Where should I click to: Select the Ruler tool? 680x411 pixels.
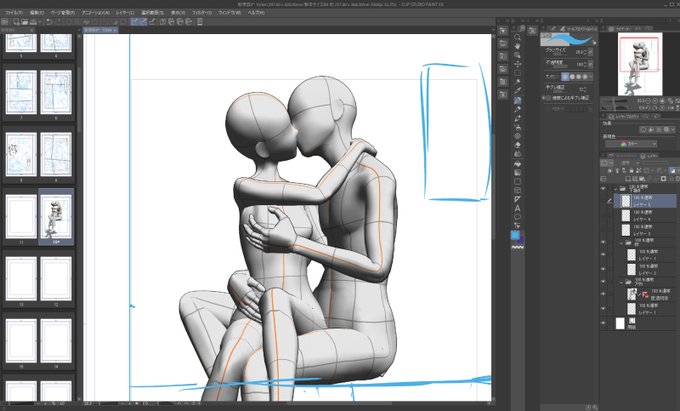[517, 199]
